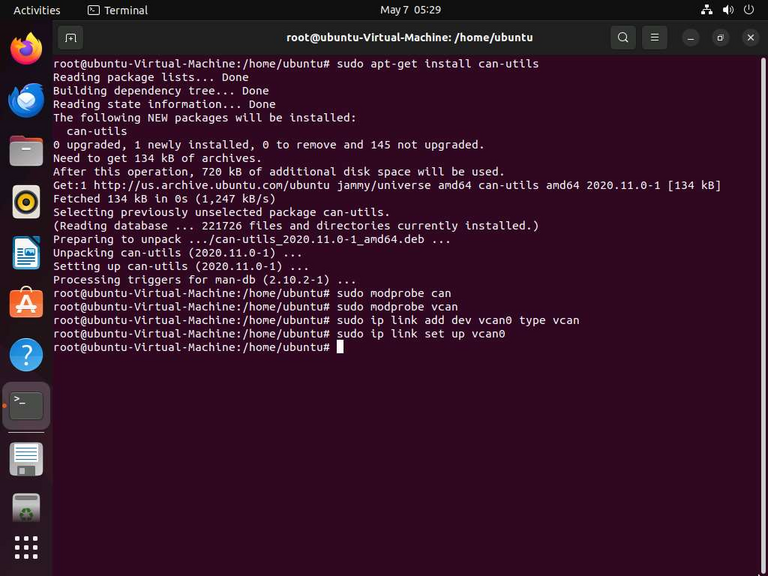Open the Terminal app menu in top bar

(x=118, y=10)
